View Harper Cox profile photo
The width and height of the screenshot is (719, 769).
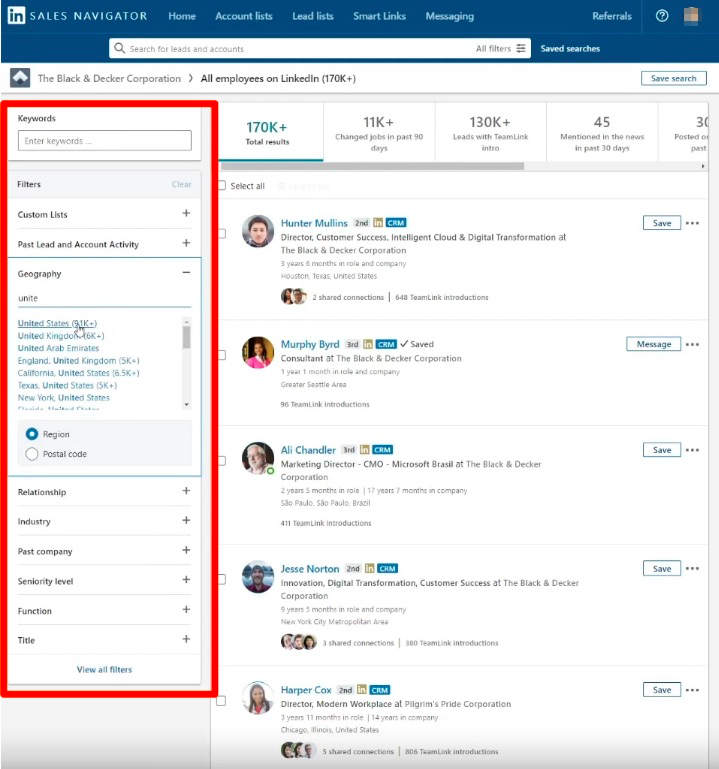(258, 698)
